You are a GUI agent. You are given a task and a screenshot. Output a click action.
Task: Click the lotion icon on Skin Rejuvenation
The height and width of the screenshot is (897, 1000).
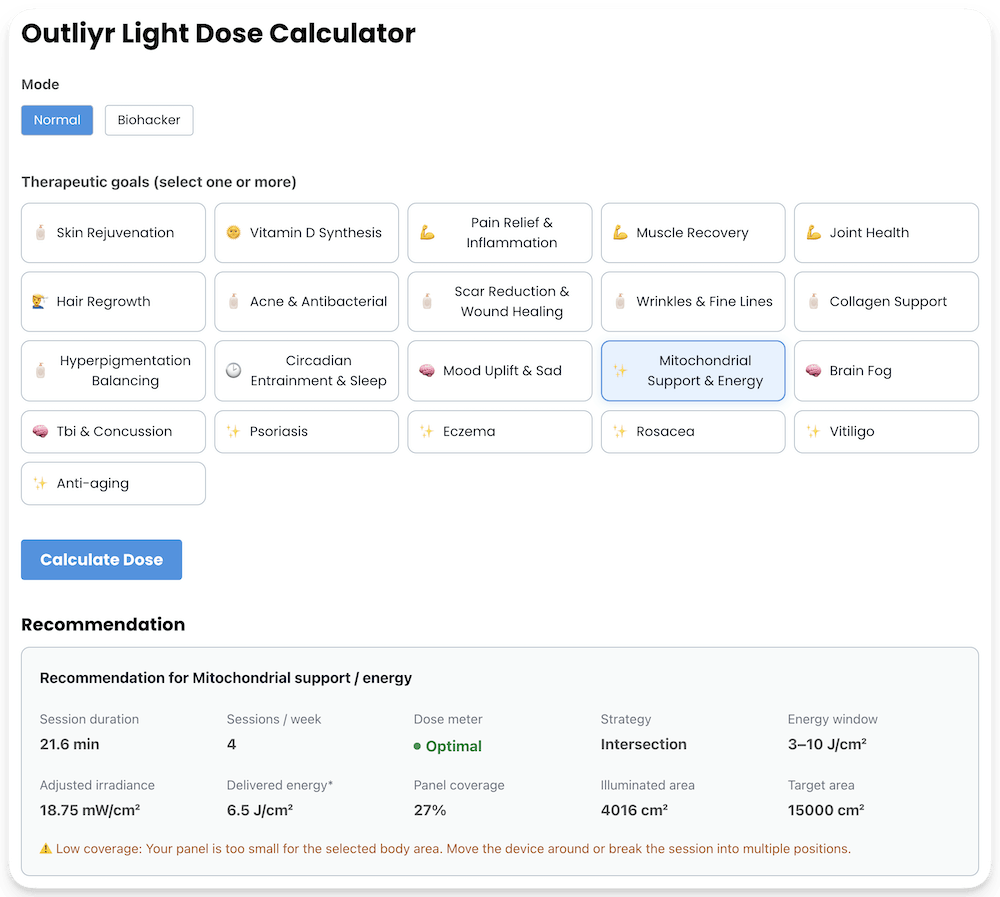(x=39, y=232)
